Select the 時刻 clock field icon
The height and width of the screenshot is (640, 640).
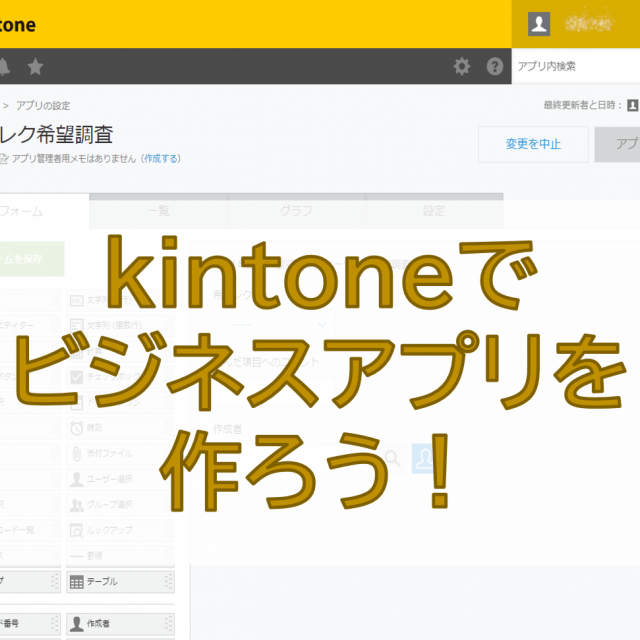[76, 428]
